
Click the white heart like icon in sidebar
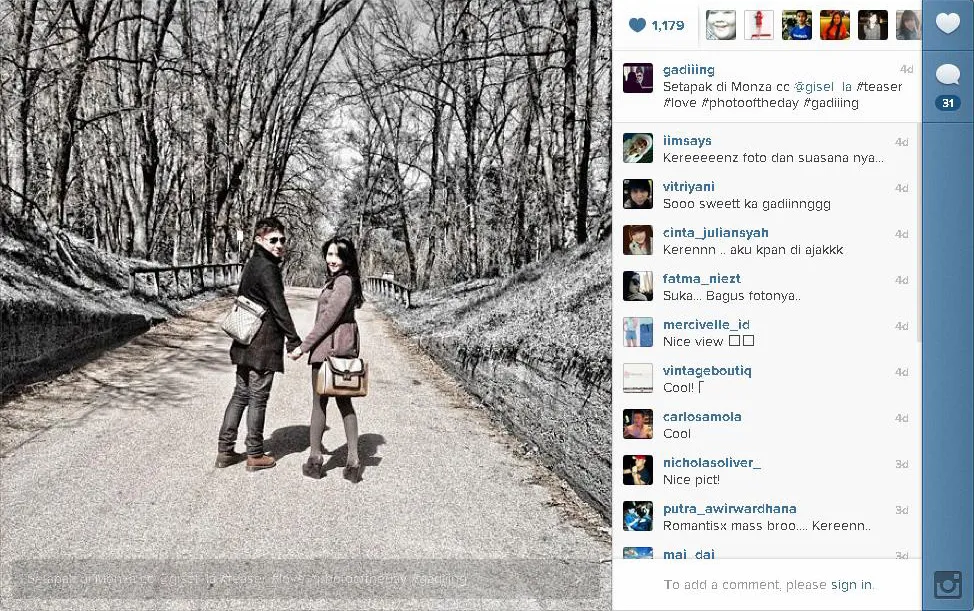[x=948, y=24]
